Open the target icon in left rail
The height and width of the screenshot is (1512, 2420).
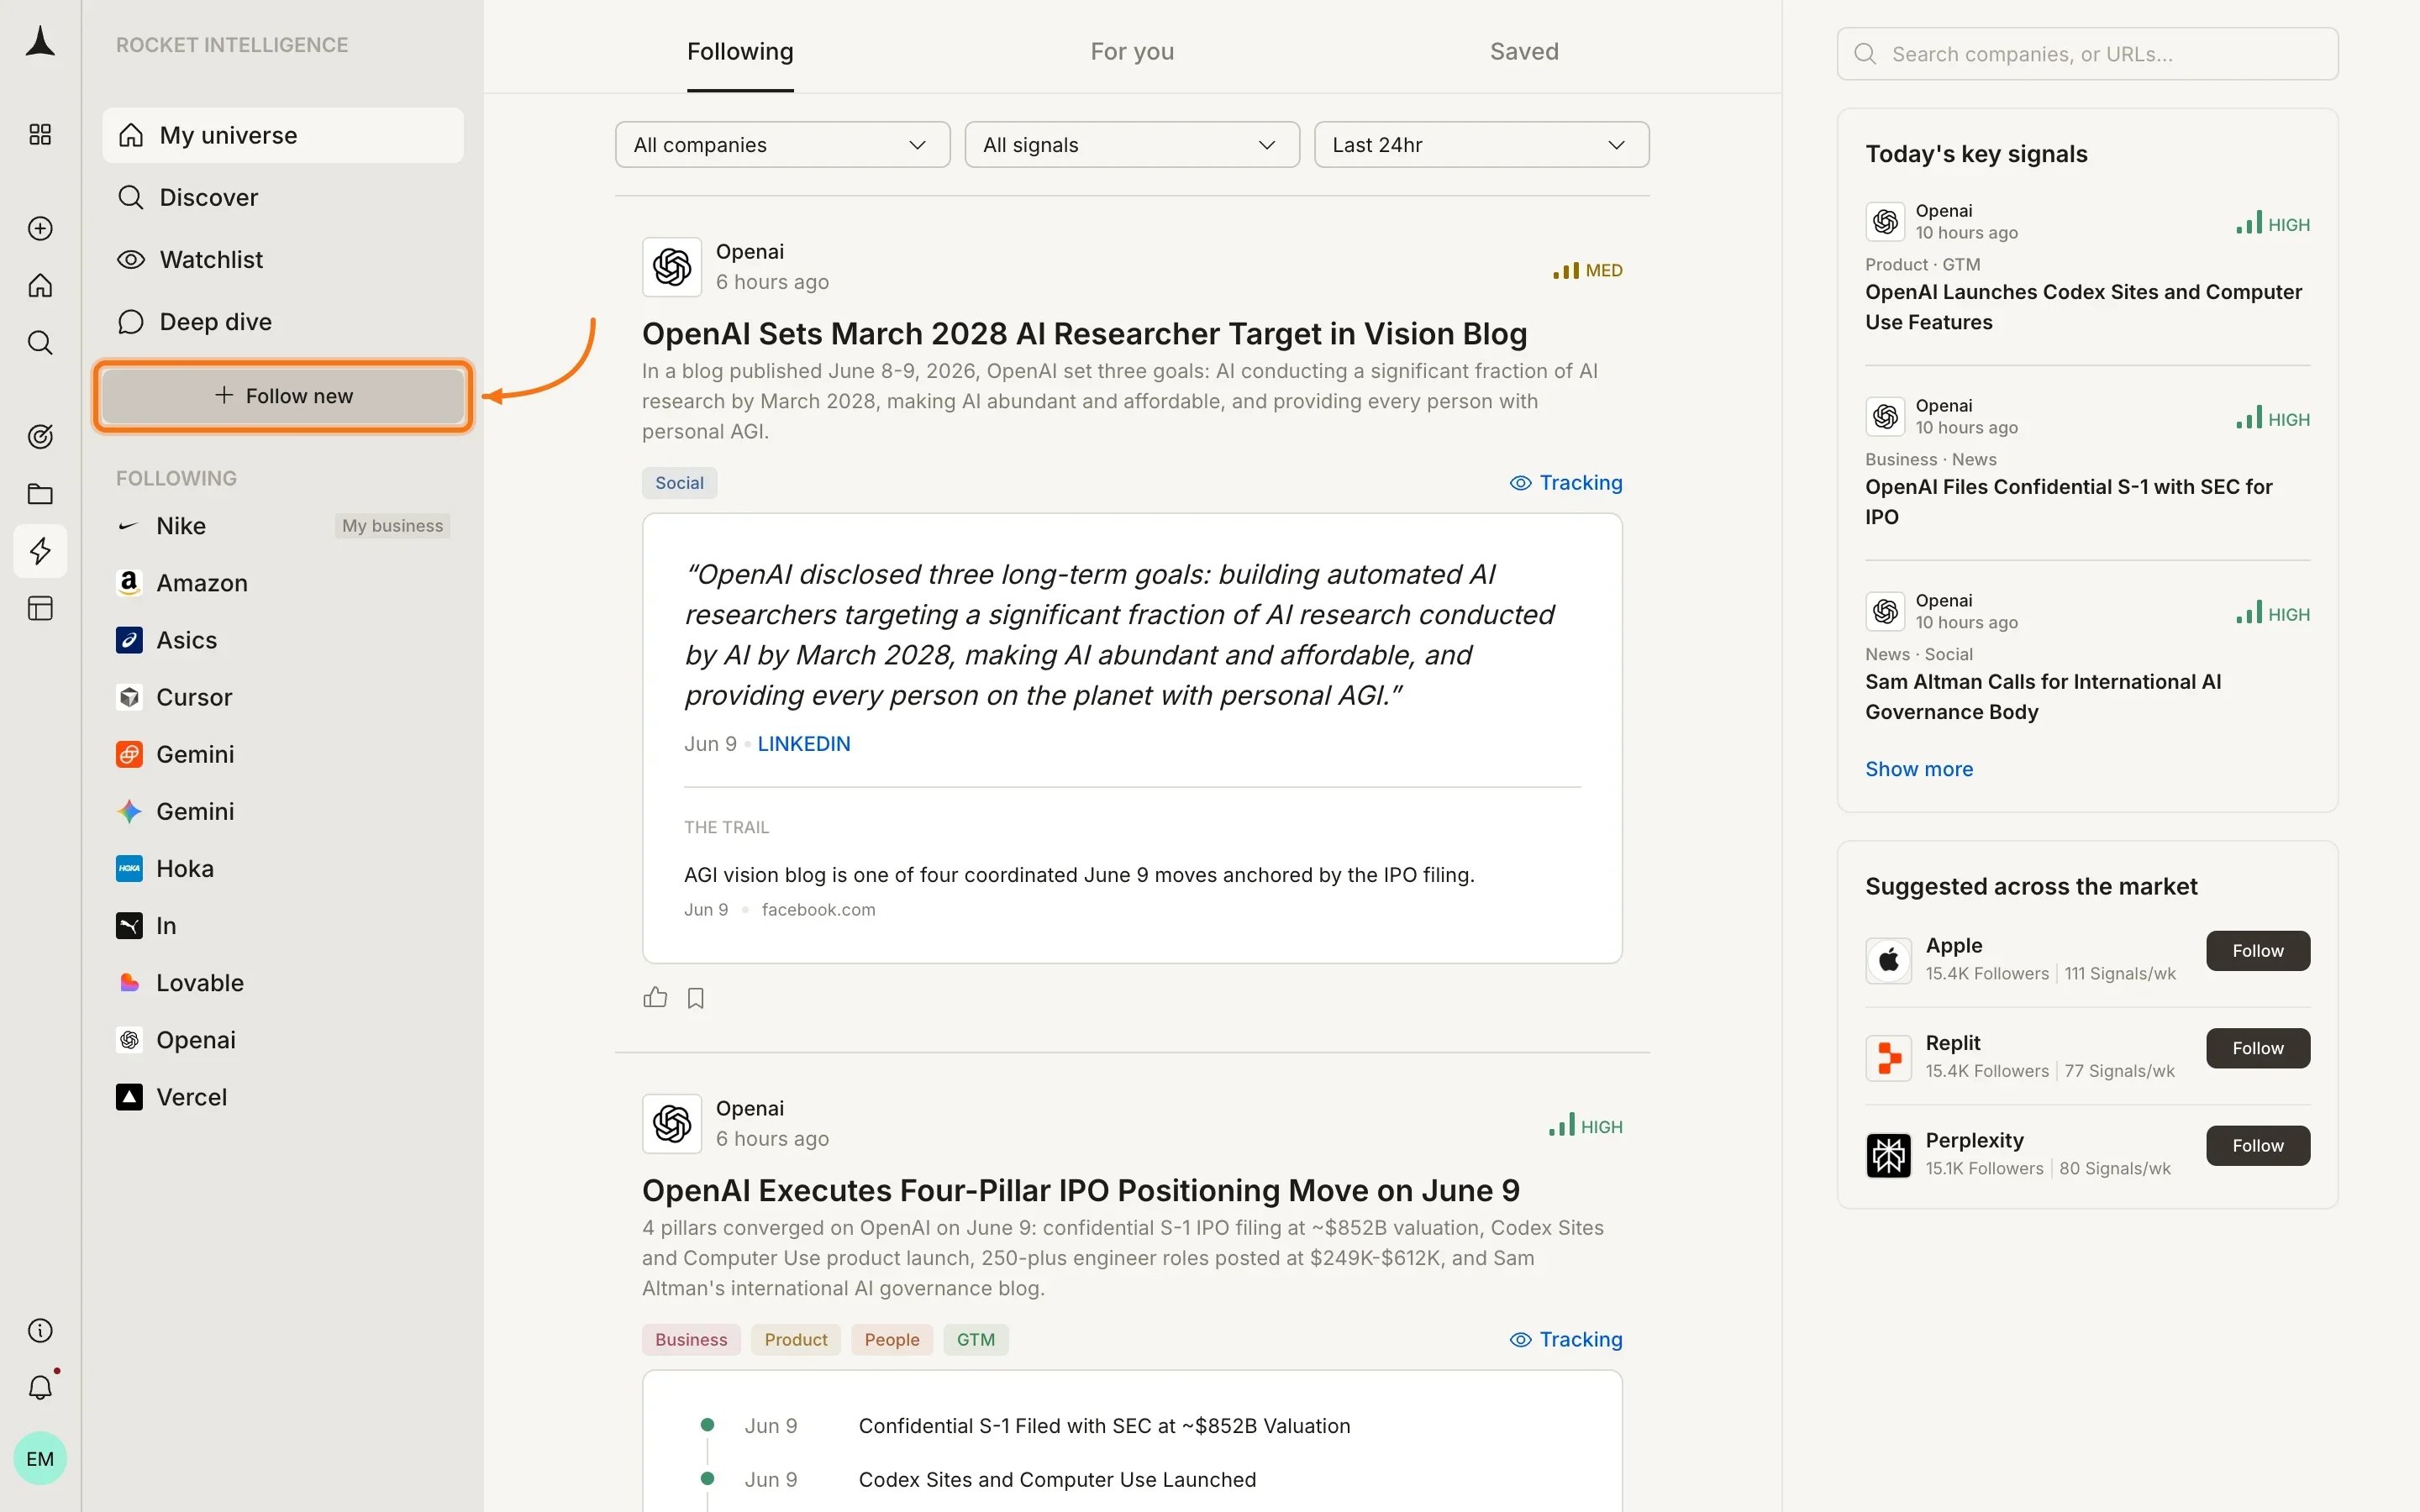40,436
